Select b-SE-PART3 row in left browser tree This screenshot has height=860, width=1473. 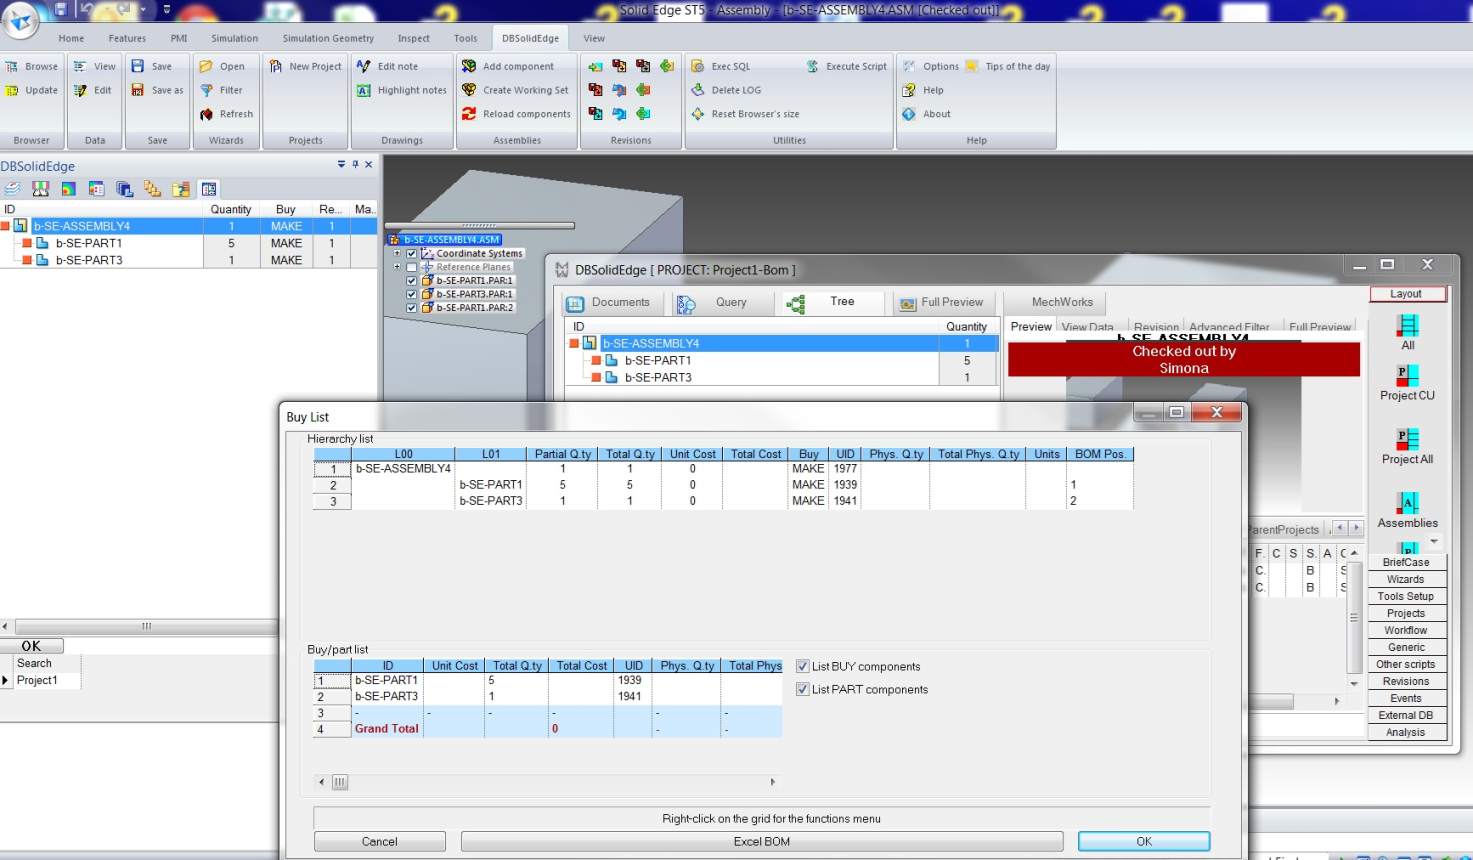click(188, 260)
